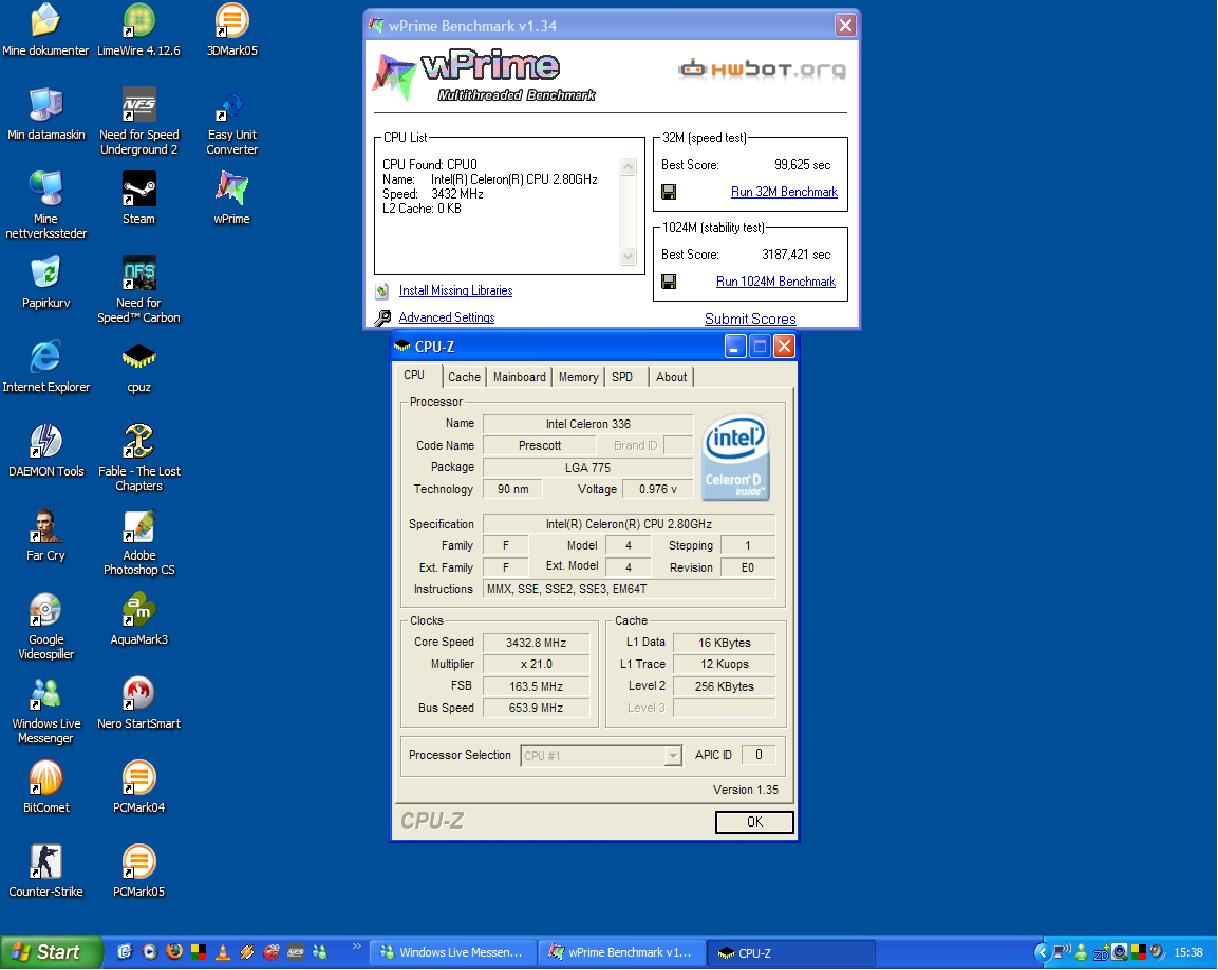The height and width of the screenshot is (970, 1218).
Task: Switch to About tab in CPU-Z
Action: point(671,377)
